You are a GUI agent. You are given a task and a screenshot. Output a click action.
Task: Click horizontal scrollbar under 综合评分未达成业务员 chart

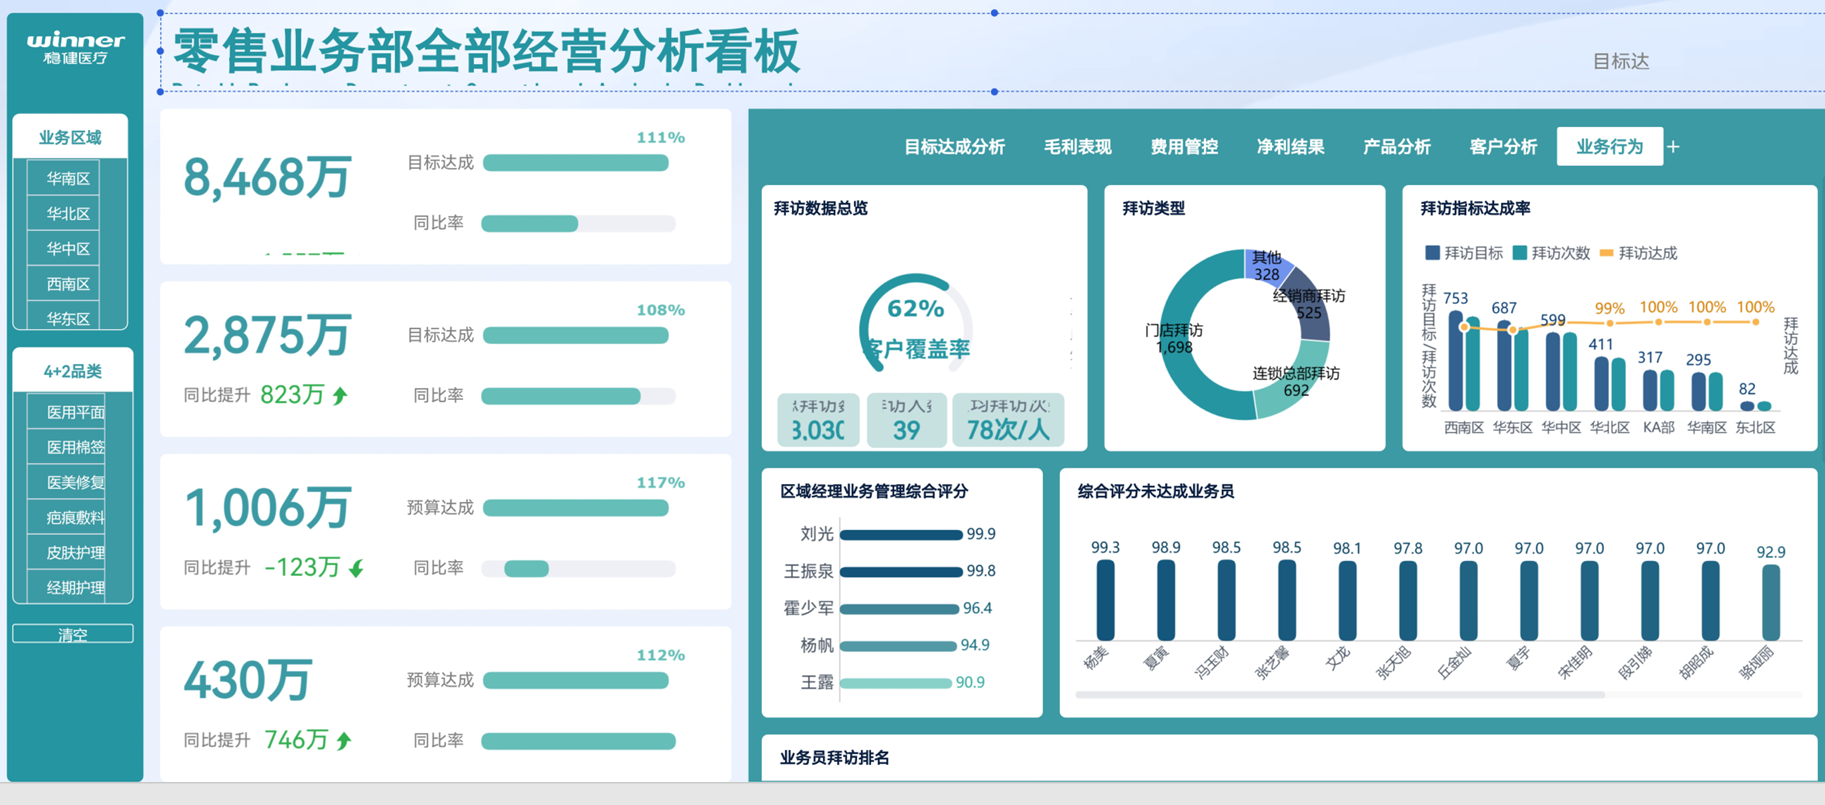click(1340, 694)
